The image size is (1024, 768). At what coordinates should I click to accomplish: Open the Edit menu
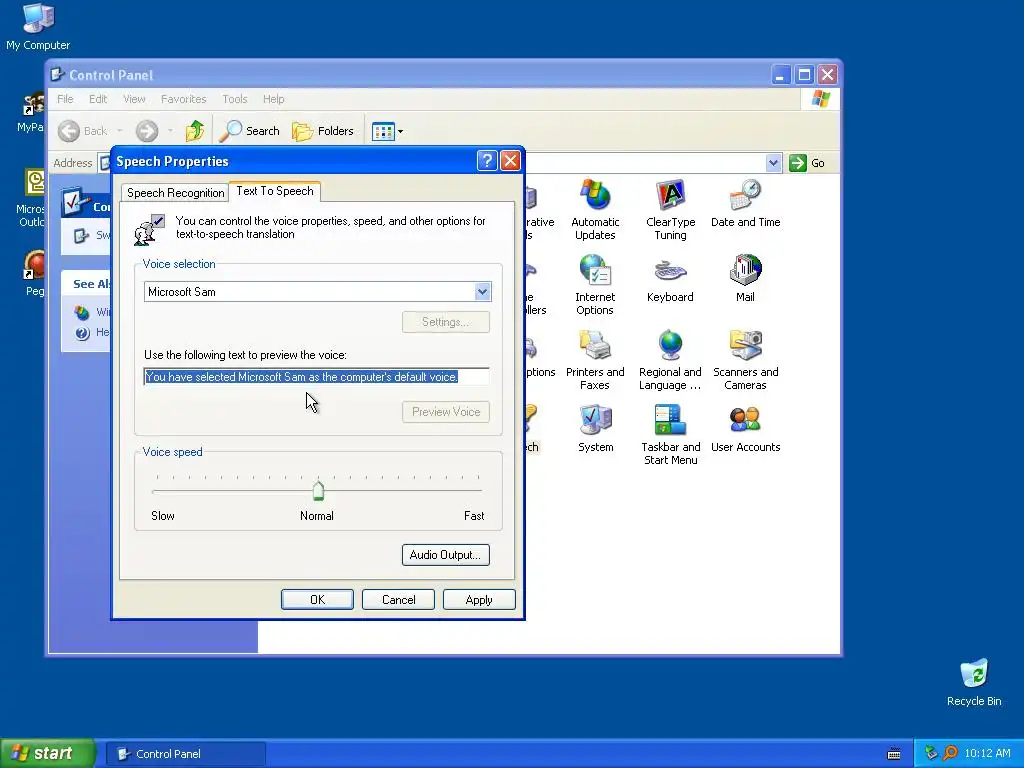click(98, 99)
